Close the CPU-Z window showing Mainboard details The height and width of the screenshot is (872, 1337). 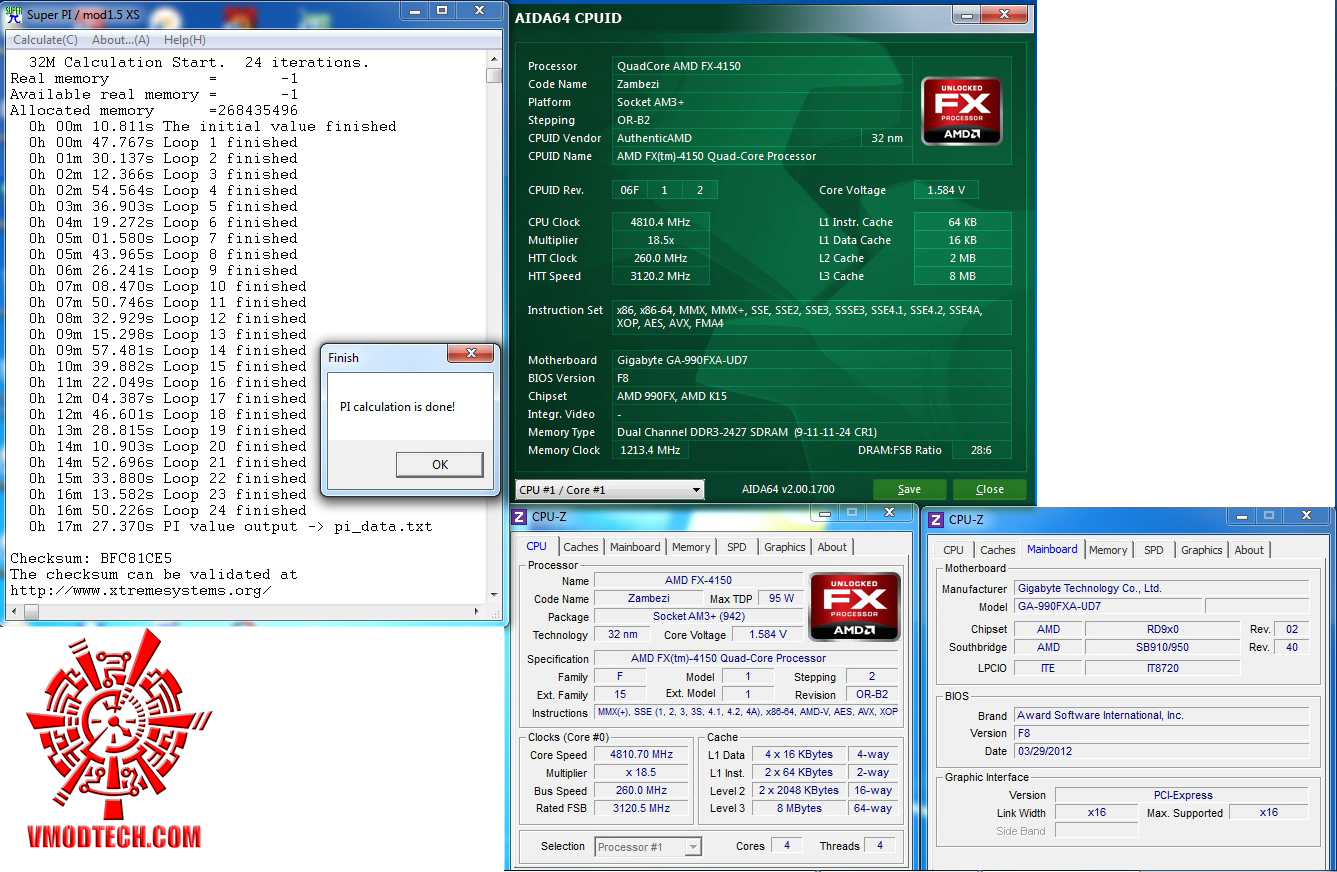point(1306,516)
